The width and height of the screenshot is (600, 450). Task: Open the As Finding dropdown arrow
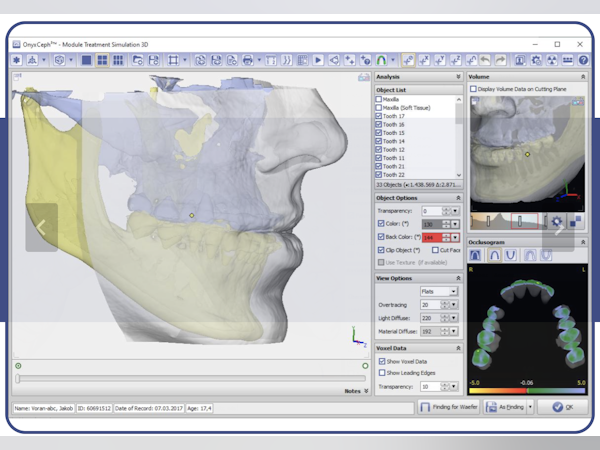(530, 407)
